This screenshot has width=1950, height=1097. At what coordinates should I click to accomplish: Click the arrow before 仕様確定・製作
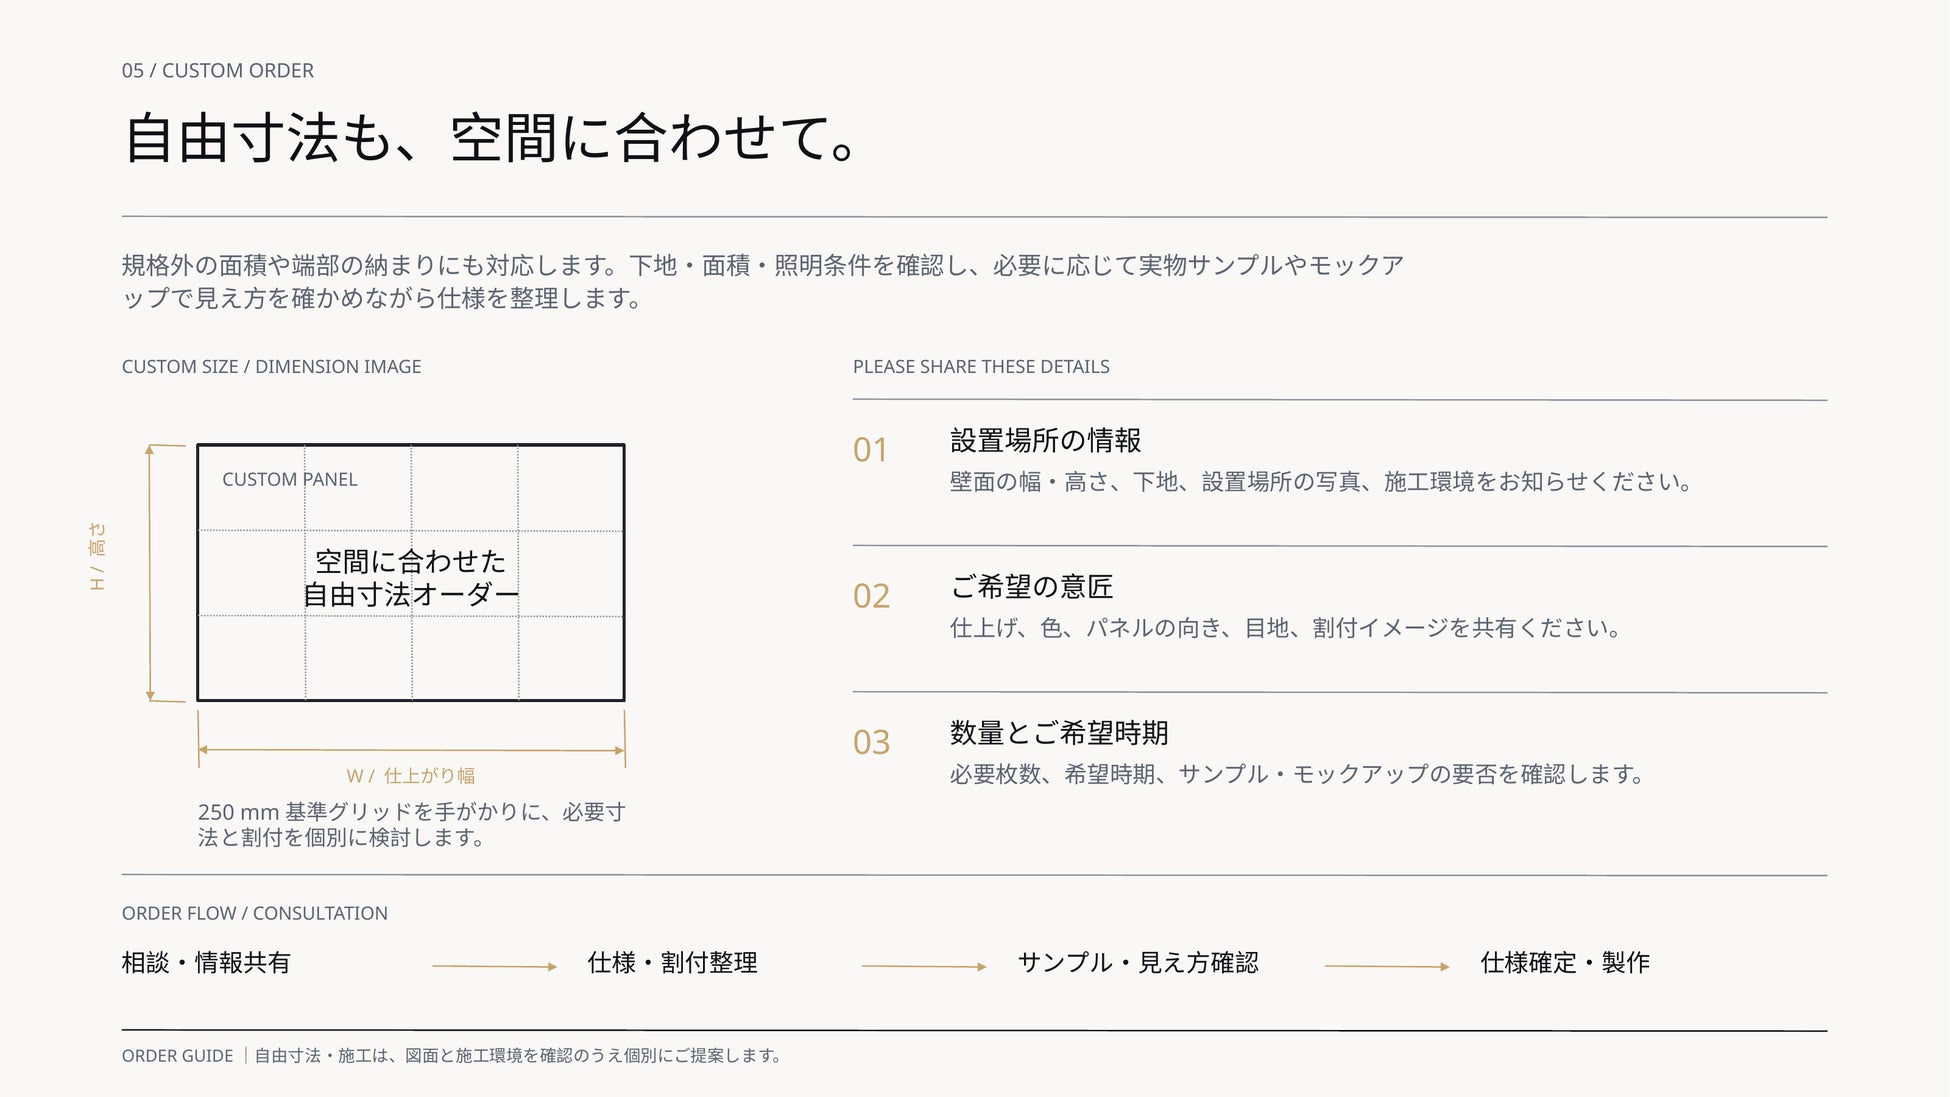click(1387, 966)
